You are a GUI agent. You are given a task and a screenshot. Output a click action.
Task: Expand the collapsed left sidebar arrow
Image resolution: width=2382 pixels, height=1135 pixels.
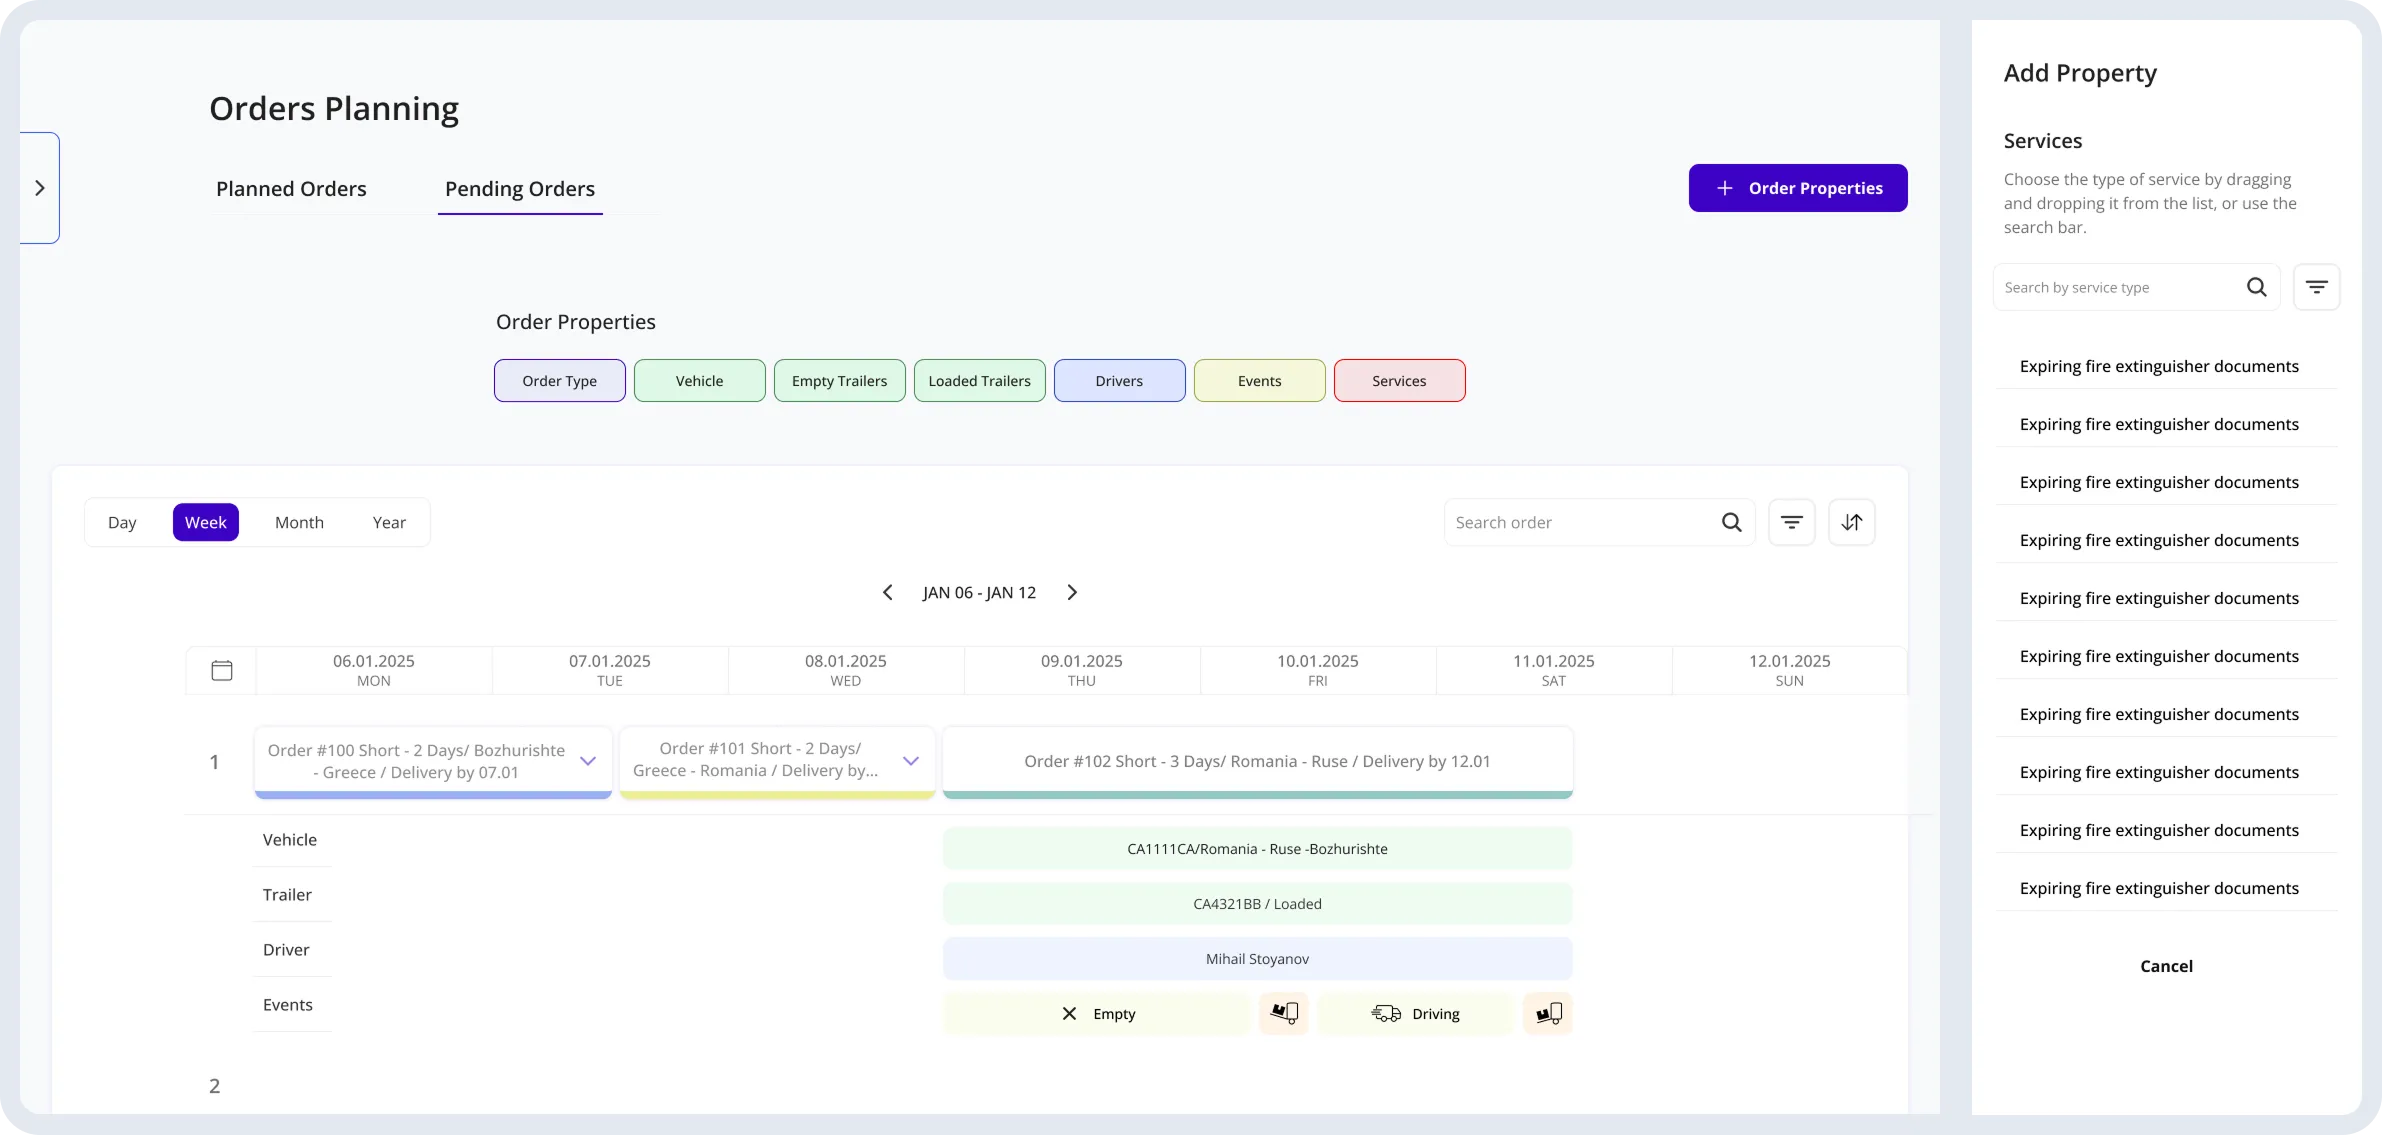tap(40, 188)
